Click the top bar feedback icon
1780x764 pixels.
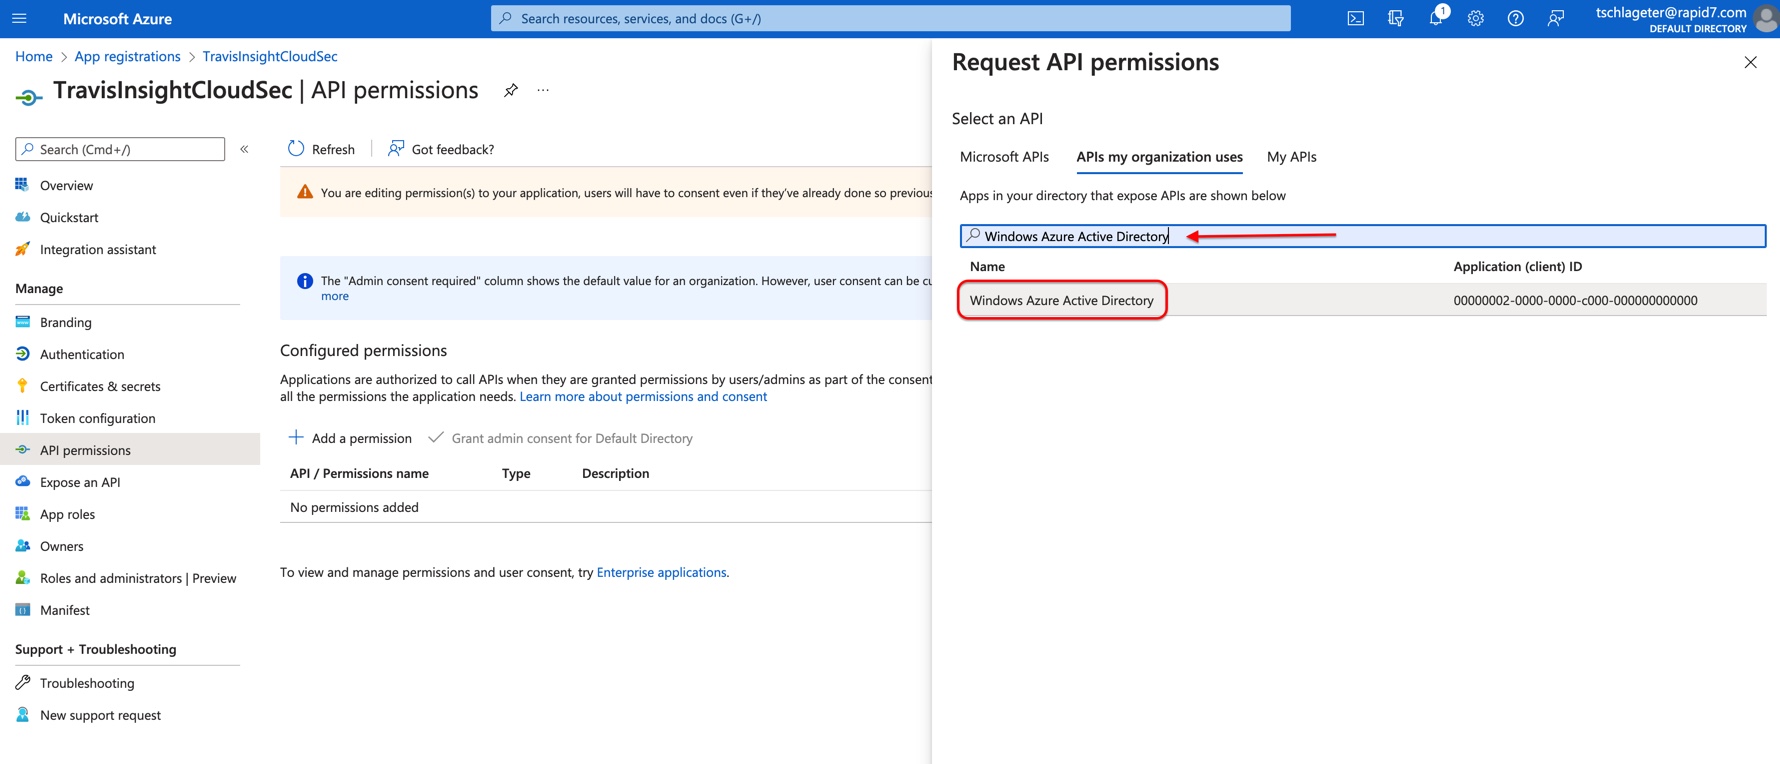tap(1556, 18)
